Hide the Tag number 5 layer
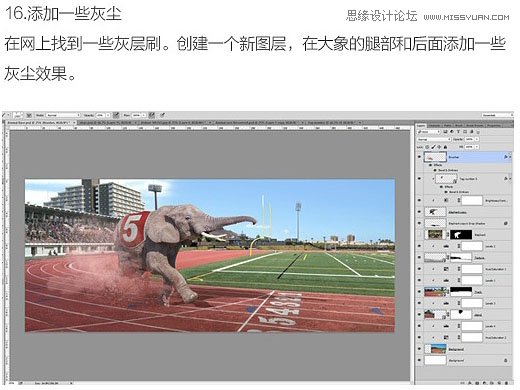The image size is (520, 390). pyautogui.click(x=419, y=179)
